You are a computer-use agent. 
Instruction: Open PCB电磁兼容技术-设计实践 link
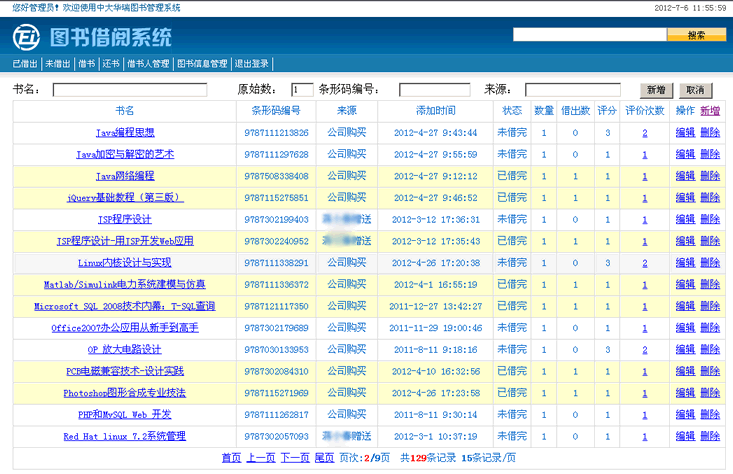[x=125, y=371]
